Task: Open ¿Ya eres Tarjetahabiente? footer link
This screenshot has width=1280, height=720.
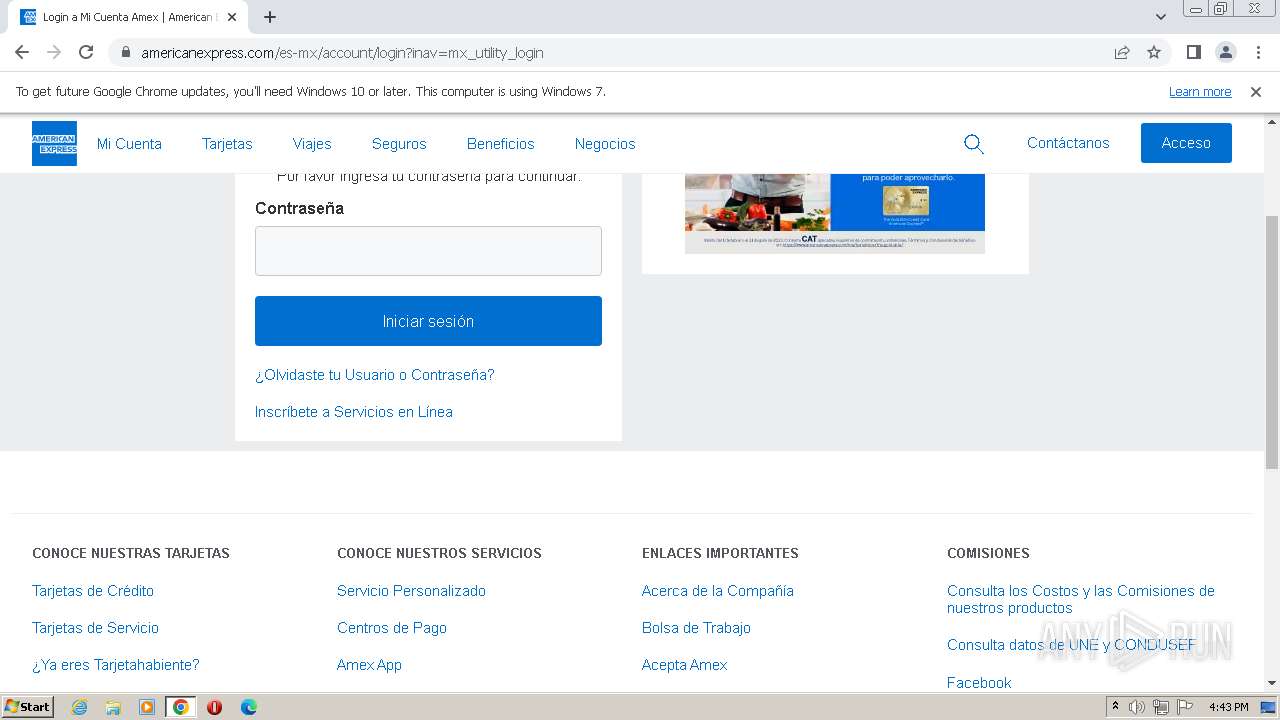Action: (x=116, y=665)
